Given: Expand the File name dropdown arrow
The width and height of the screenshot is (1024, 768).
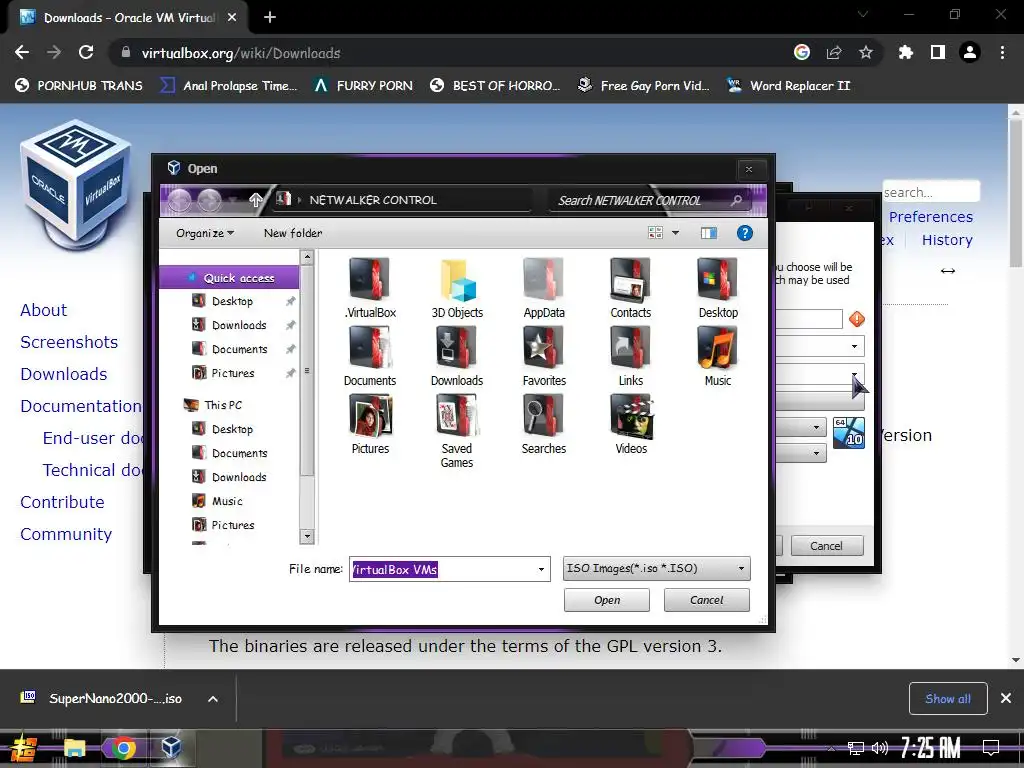Looking at the screenshot, I should pos(541,569).
